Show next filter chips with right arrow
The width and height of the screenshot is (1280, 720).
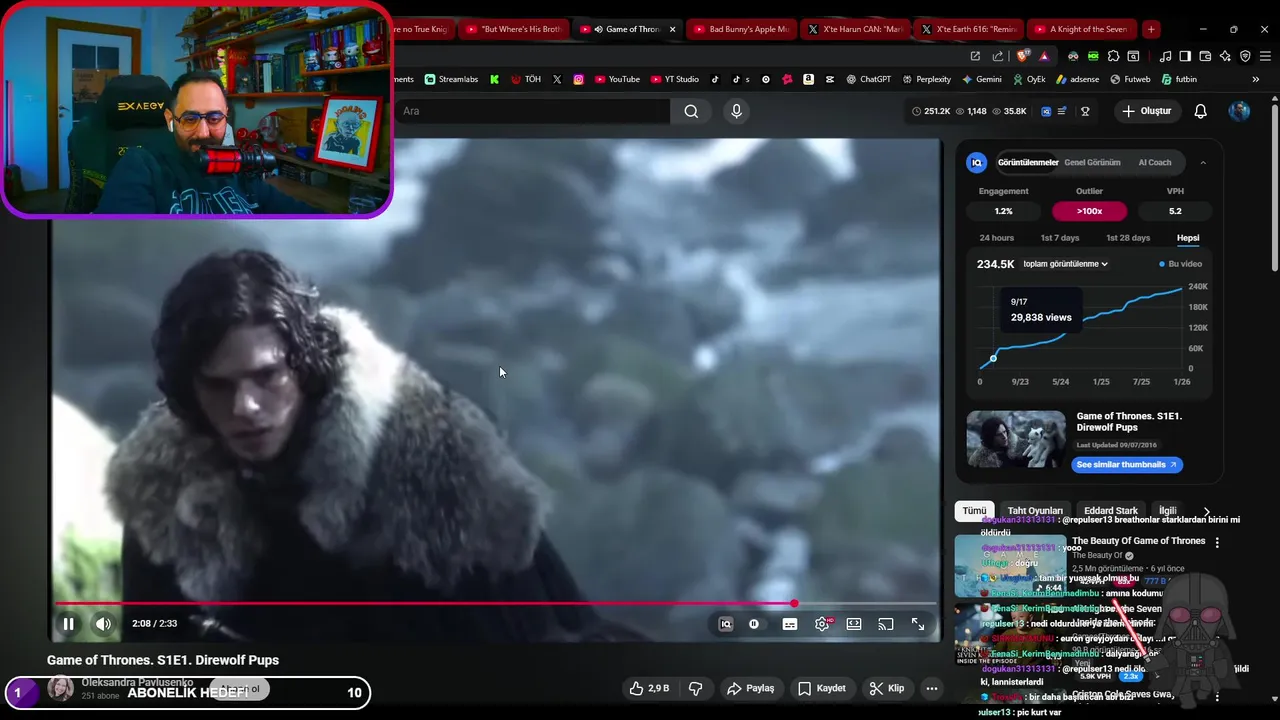point(1205,511)
